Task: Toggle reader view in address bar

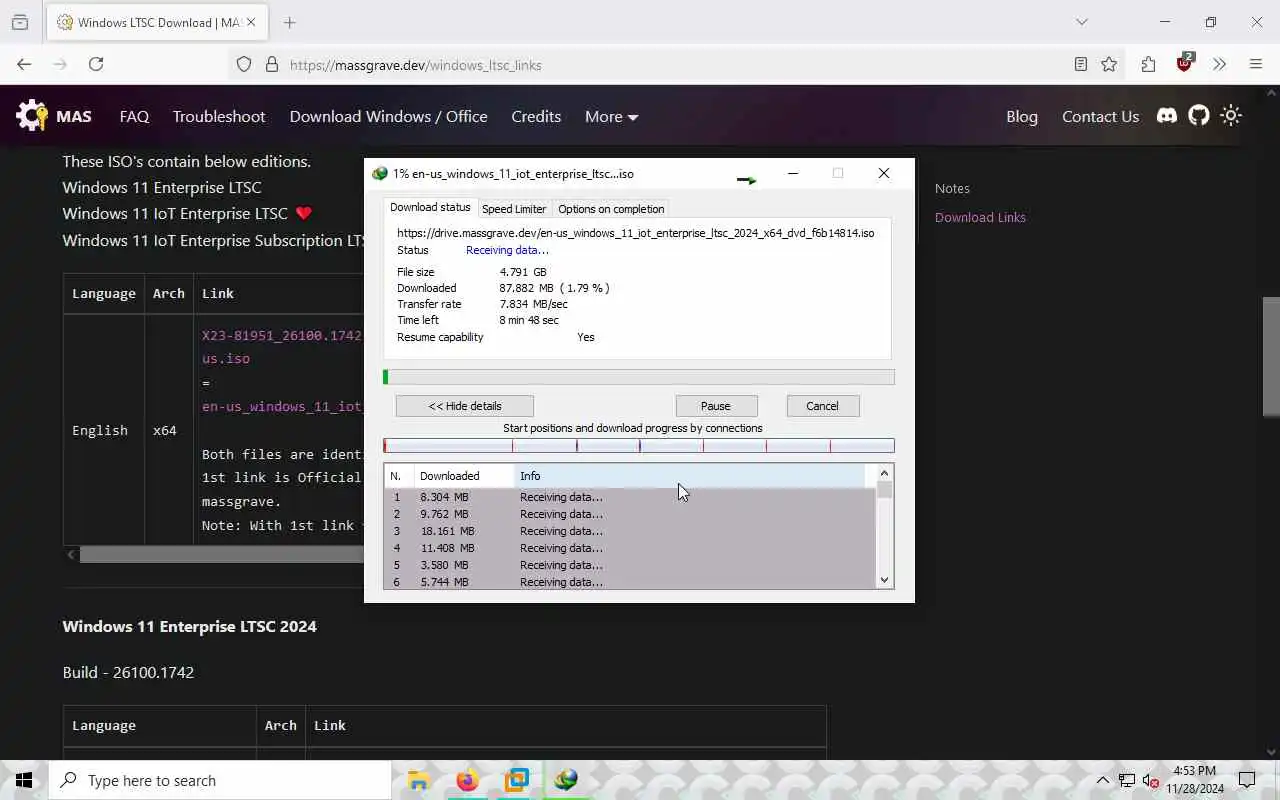Action: pos(1080,64)
